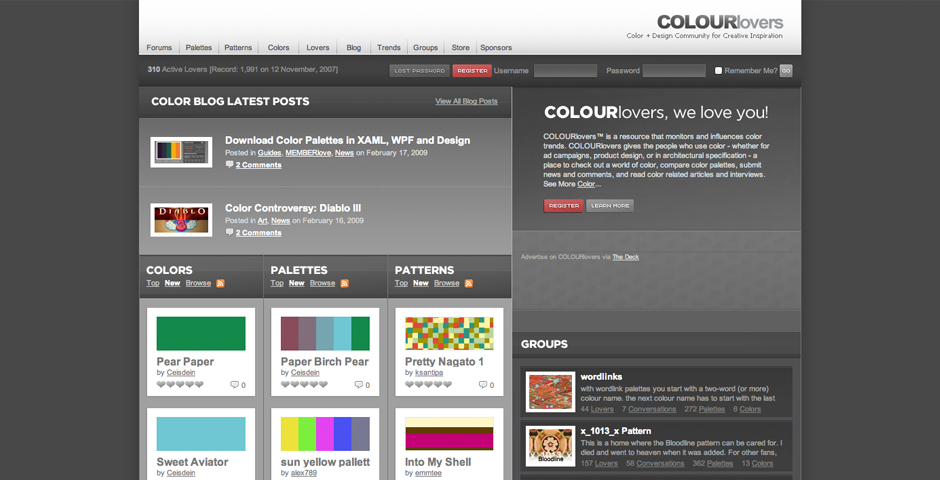Go to the Store navigation tab

(460, 47)
